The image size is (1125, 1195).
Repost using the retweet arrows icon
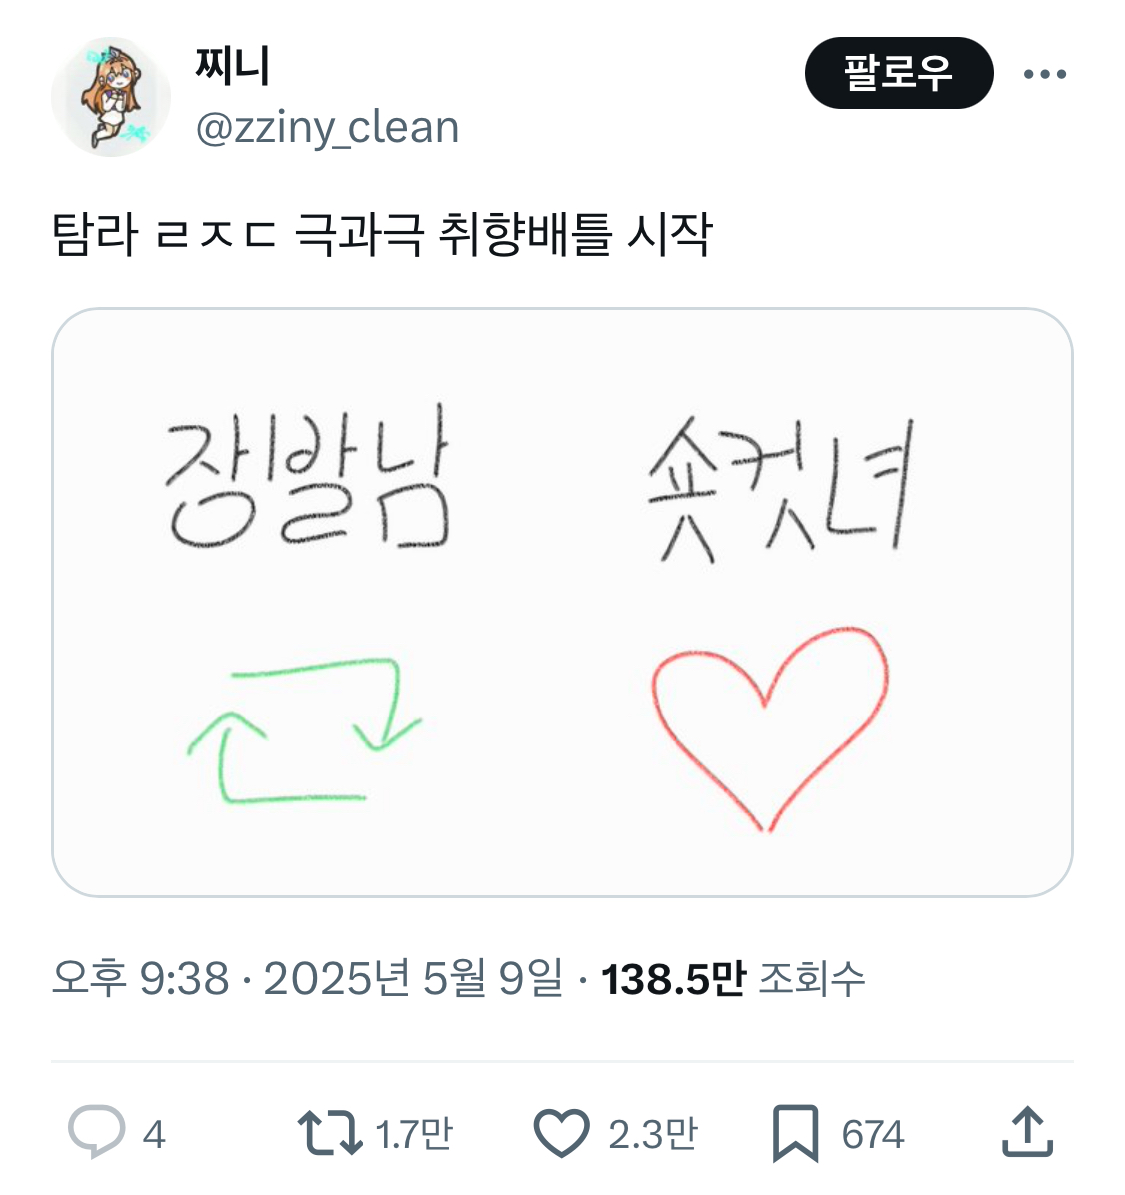(329, 1133)
